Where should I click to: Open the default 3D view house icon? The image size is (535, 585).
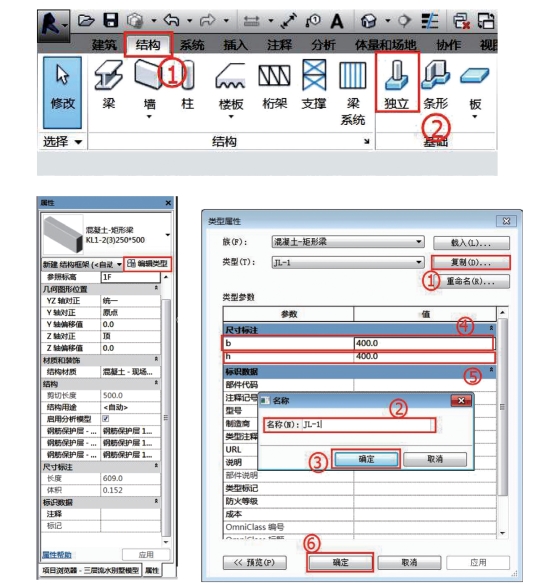(x=368, y=21)
